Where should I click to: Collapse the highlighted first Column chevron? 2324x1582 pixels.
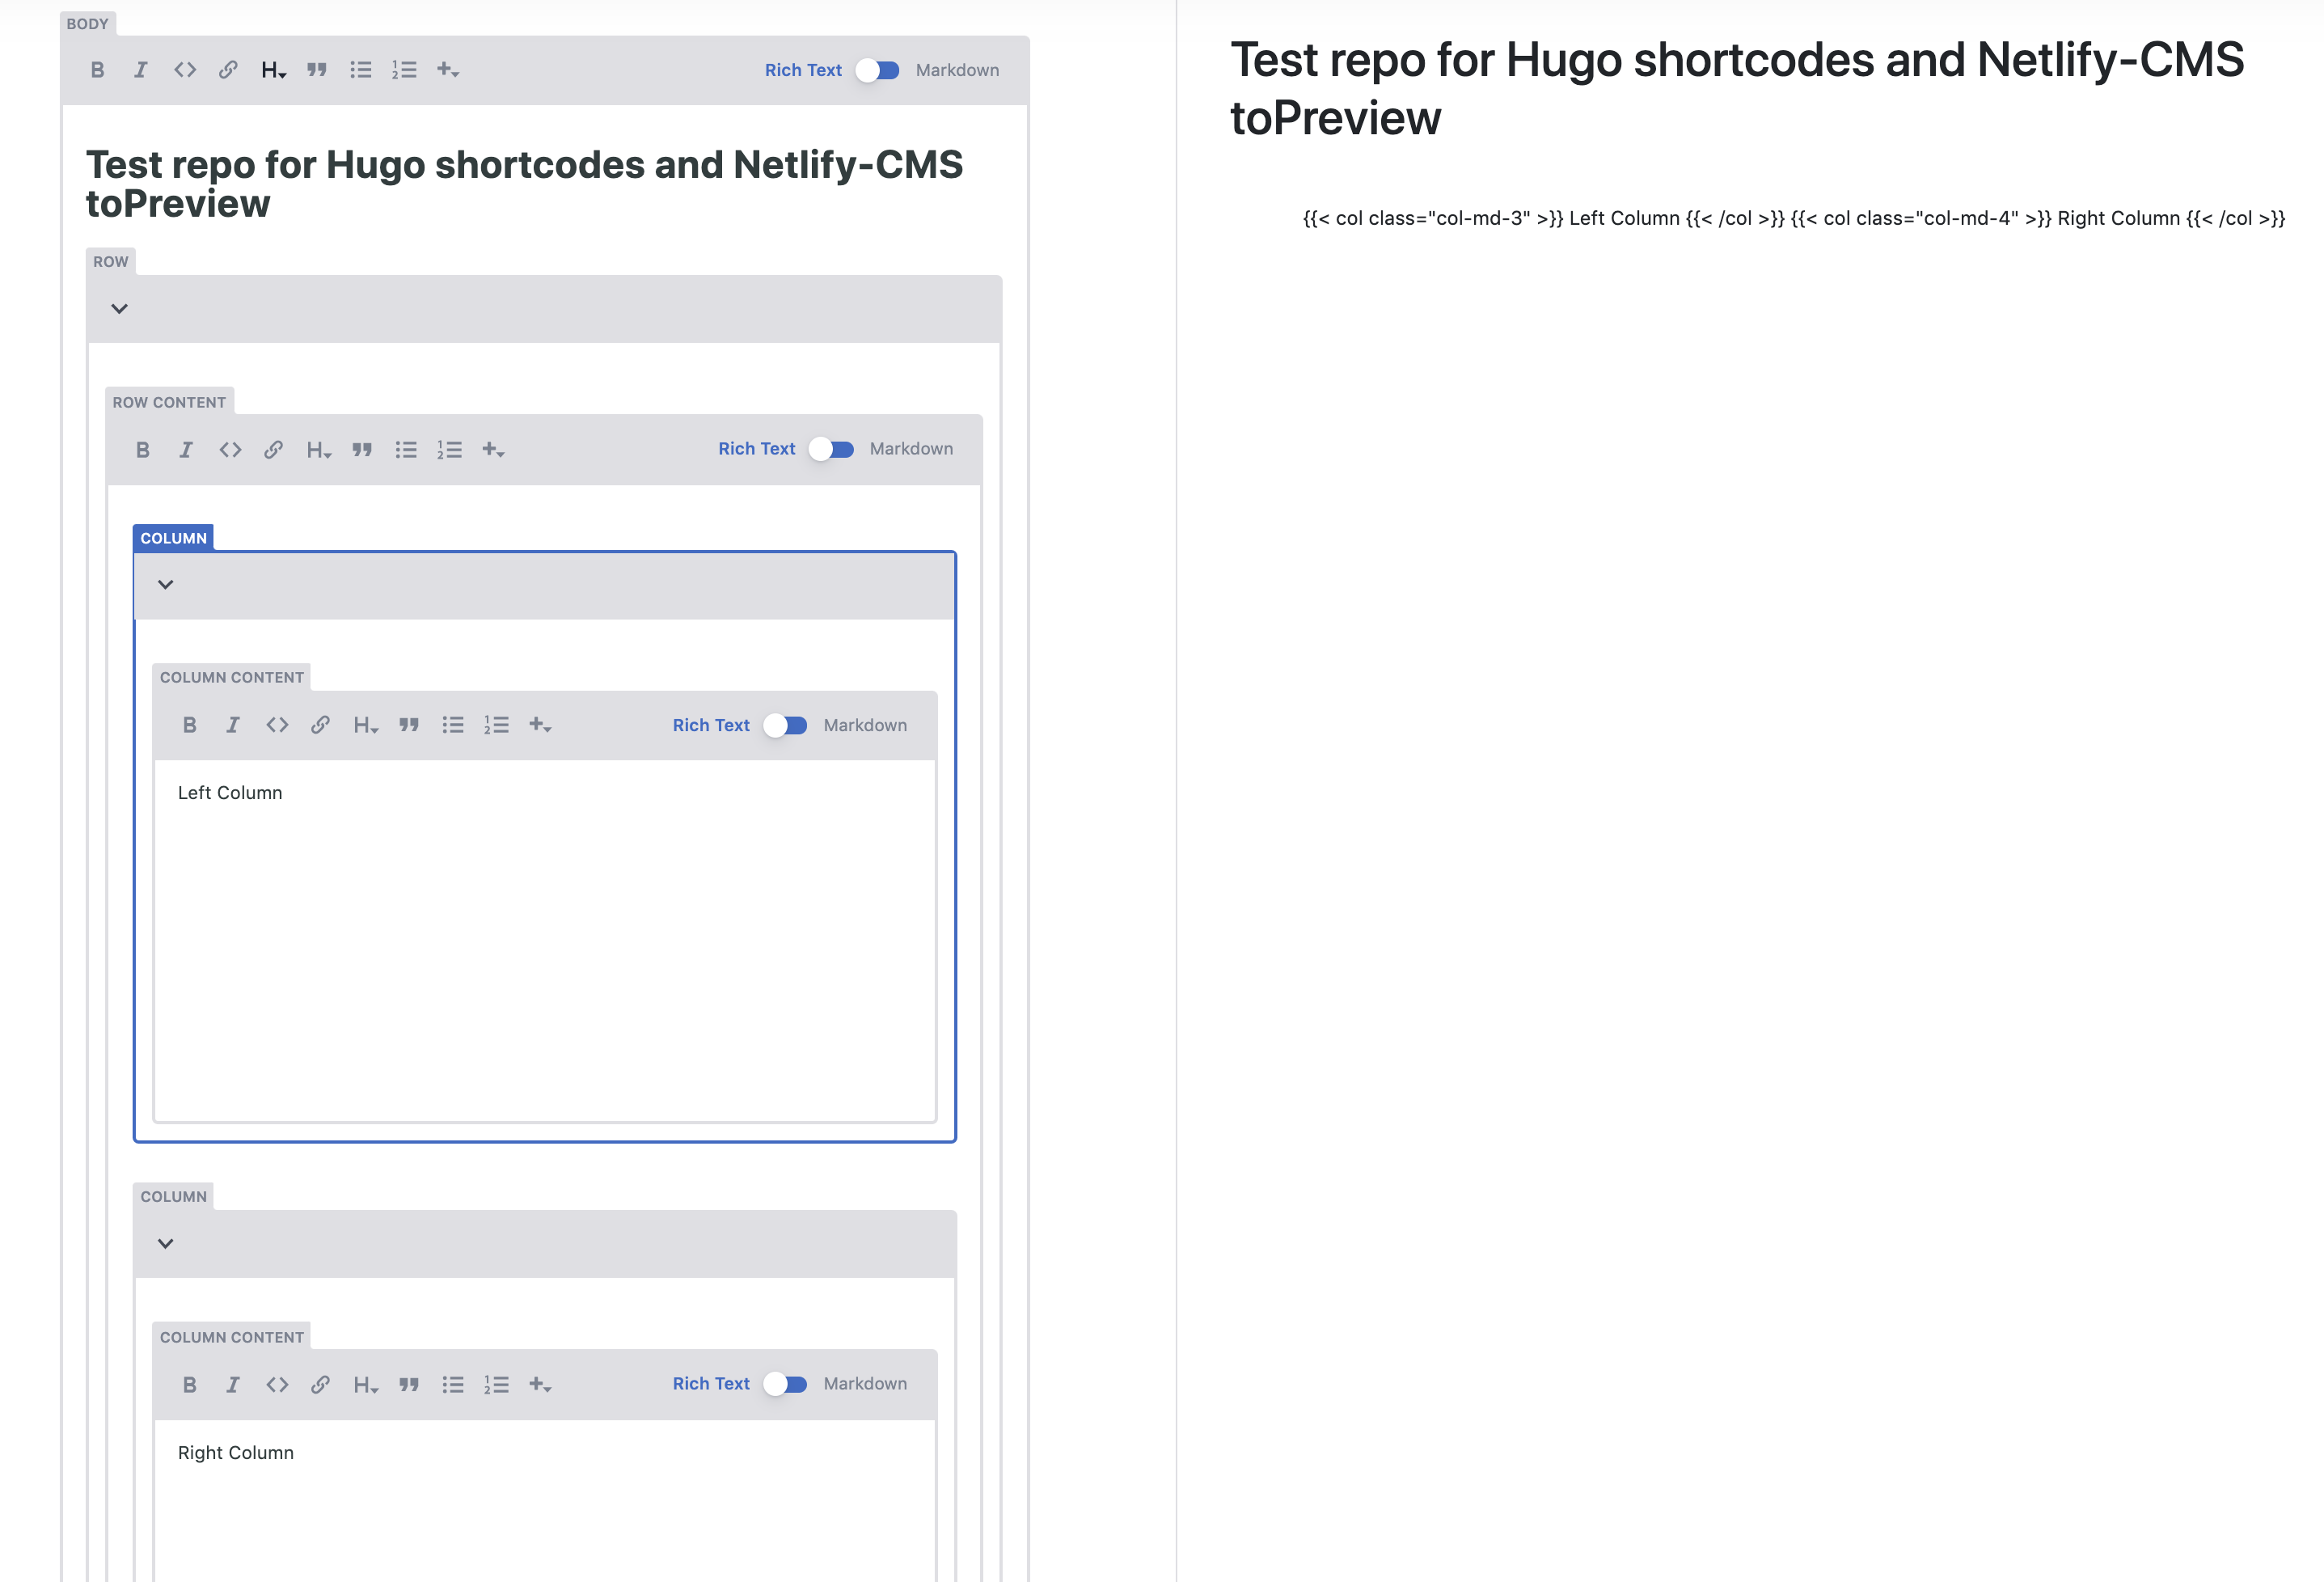[166, 585]
